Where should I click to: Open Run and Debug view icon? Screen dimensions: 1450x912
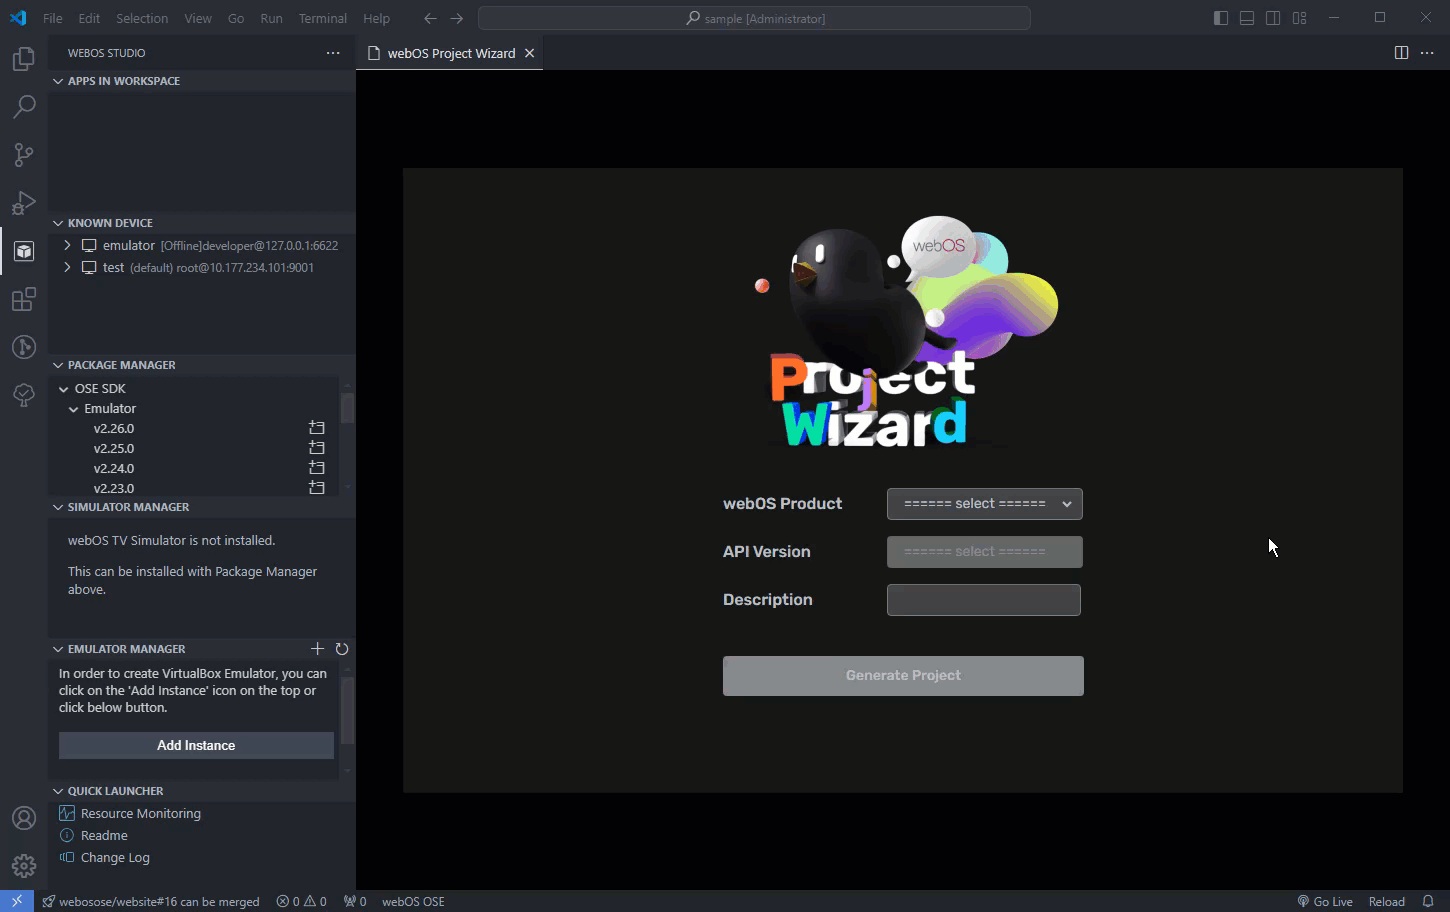pyautogui.click(x=24, y=203)
